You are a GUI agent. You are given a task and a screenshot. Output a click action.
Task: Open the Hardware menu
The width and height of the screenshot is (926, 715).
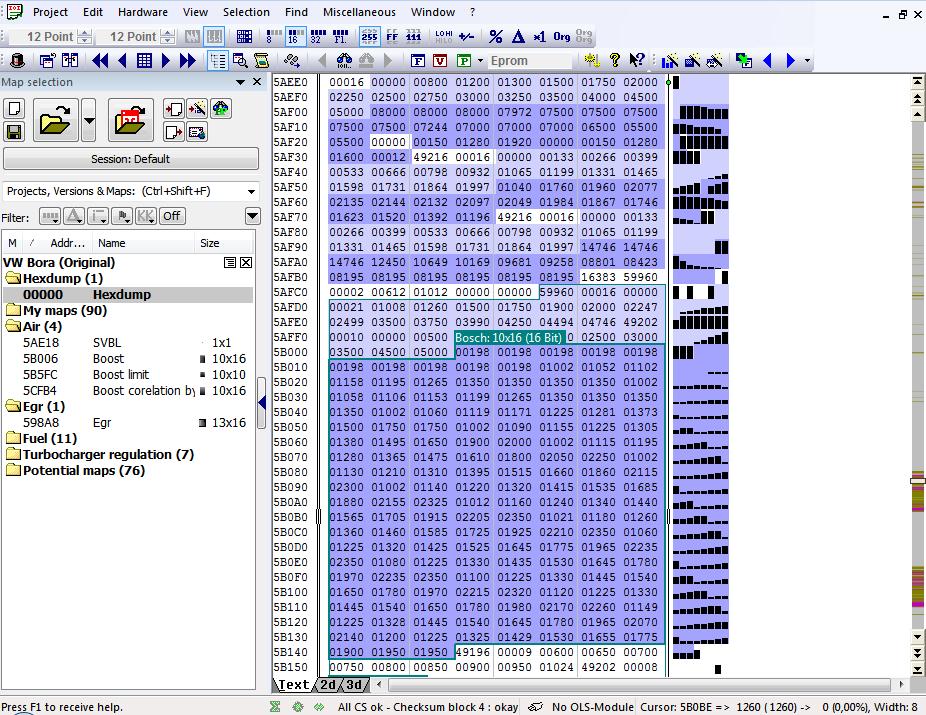click(x=142, y=12)
